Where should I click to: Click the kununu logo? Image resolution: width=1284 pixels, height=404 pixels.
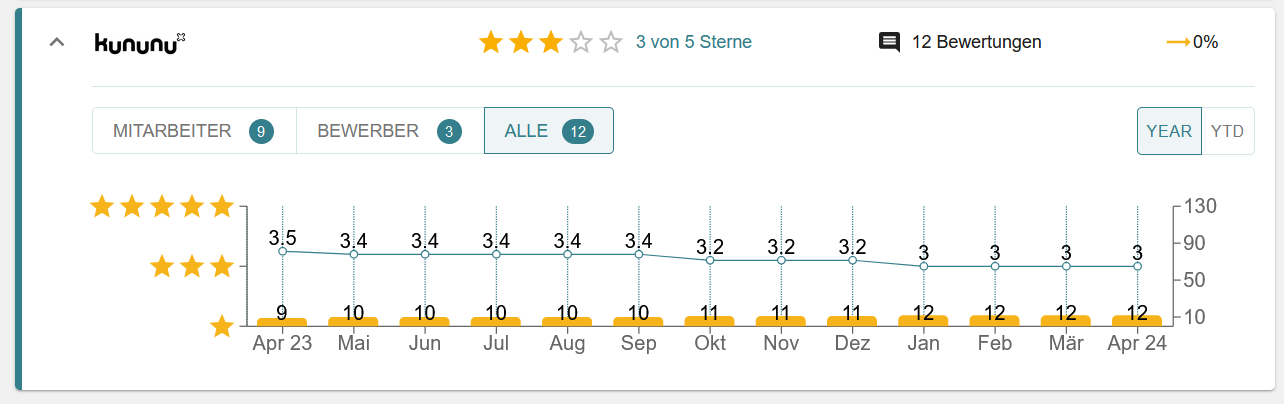coord(140,42)
